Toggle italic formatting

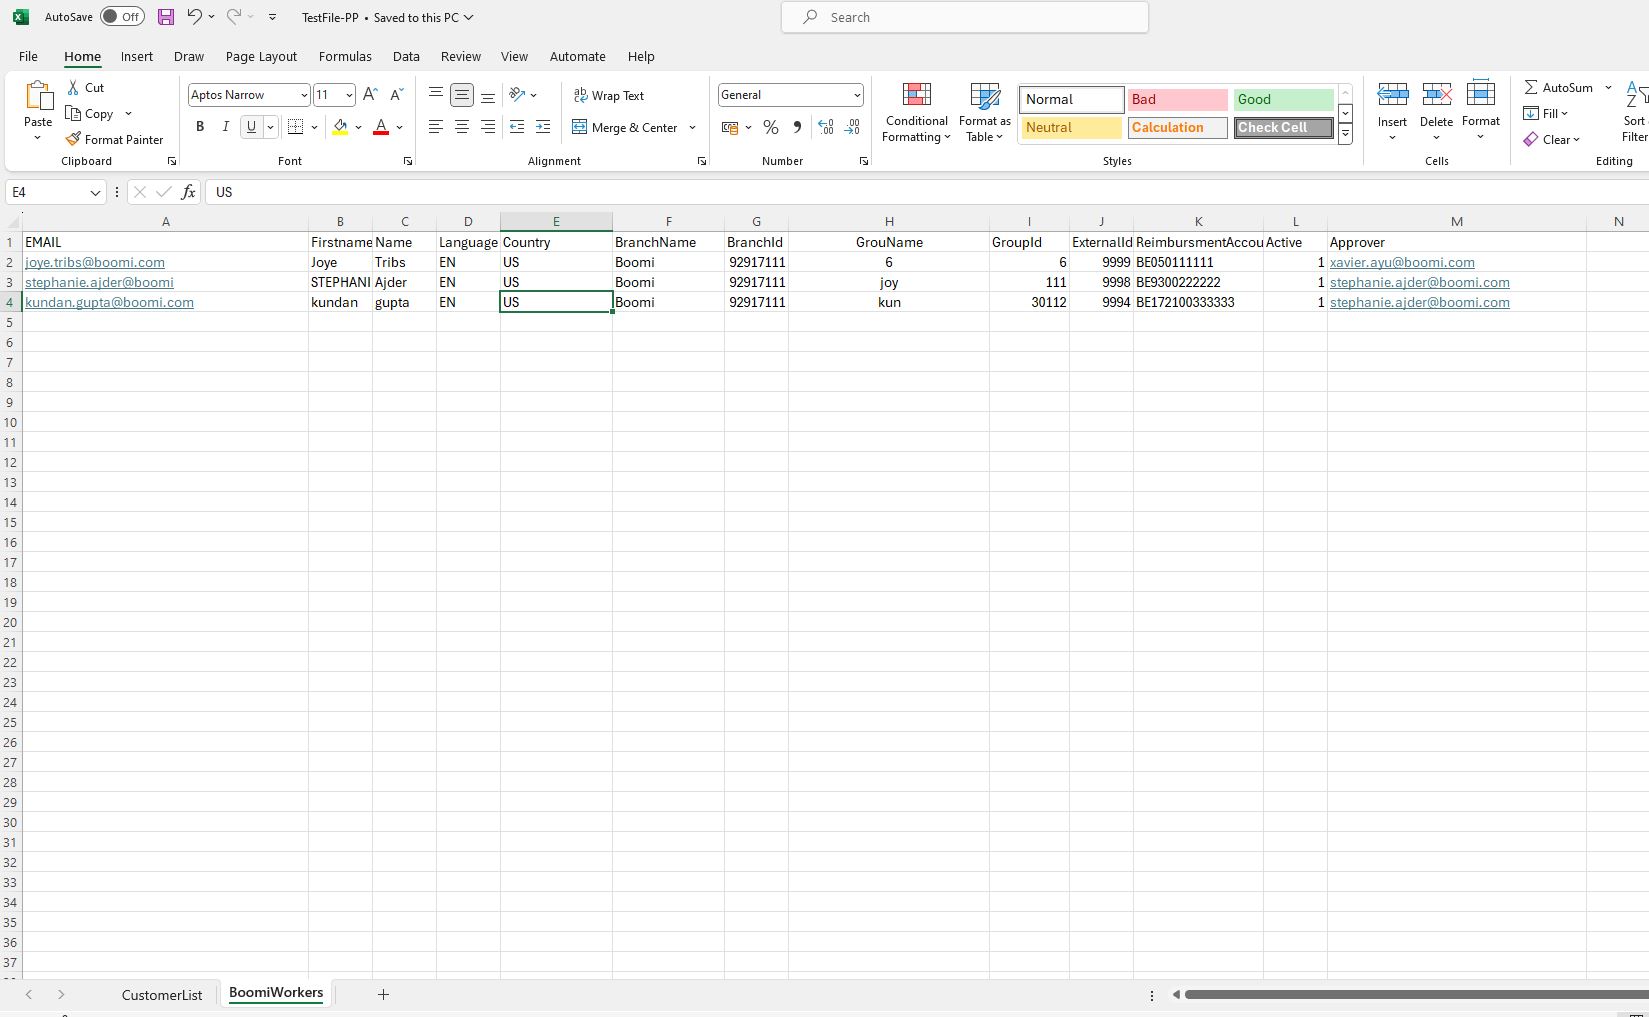coord(225,127)
